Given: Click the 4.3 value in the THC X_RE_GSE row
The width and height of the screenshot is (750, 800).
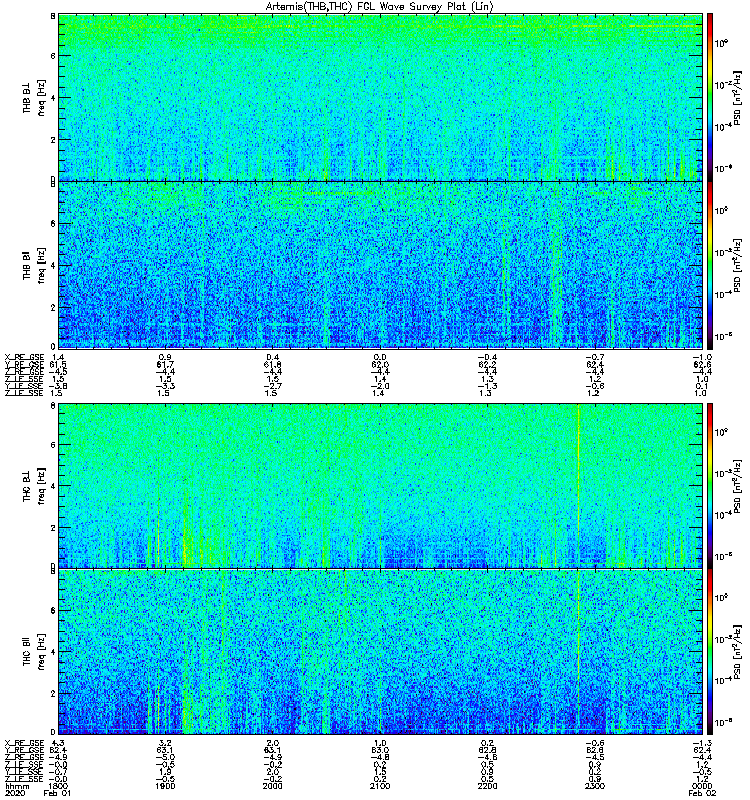Looking at the screenshot, I should (57, 743).
